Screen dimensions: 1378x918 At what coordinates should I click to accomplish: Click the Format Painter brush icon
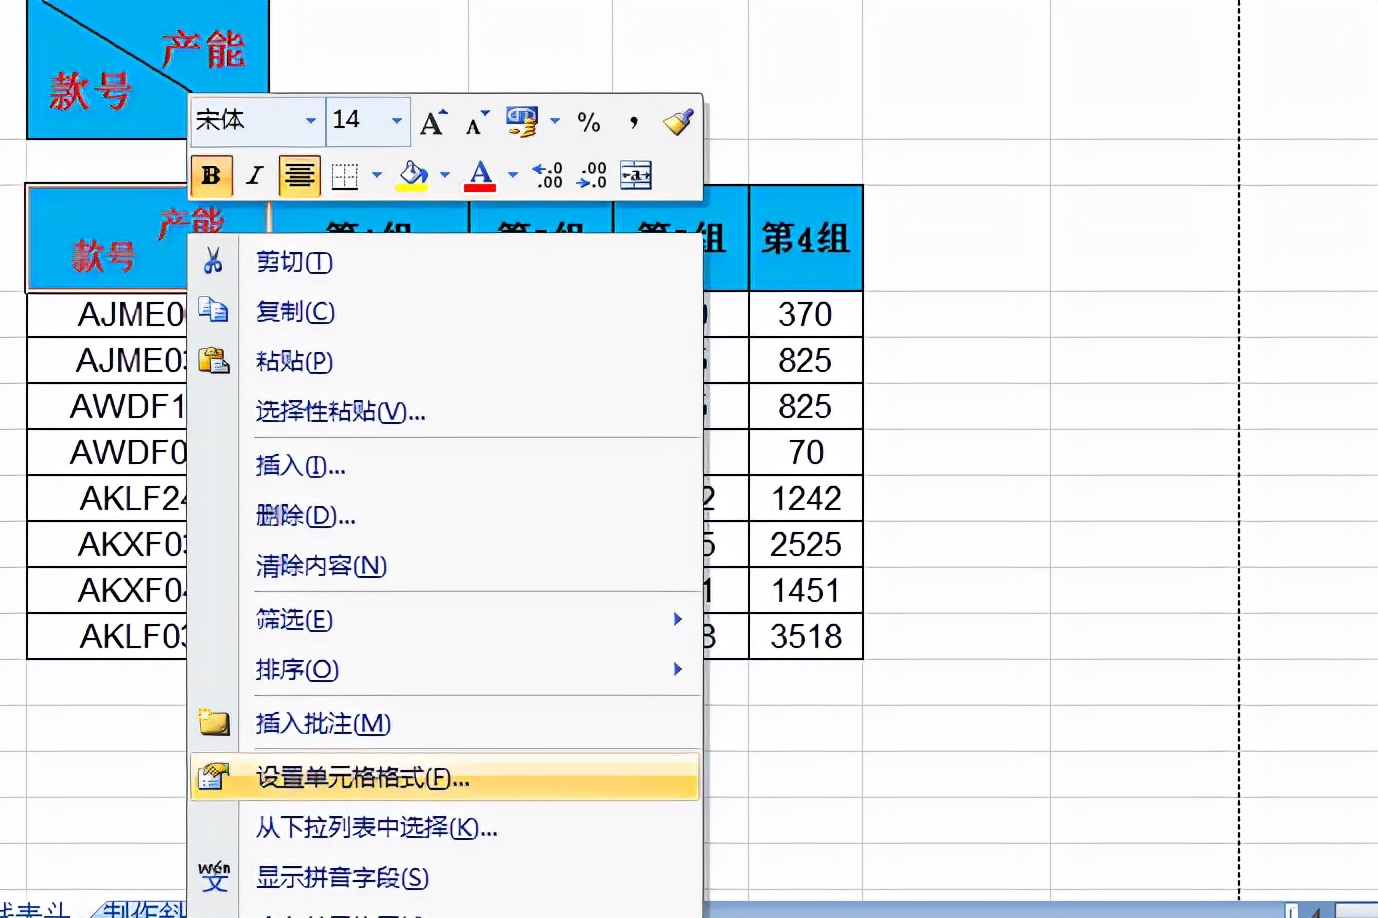(678, 122)
